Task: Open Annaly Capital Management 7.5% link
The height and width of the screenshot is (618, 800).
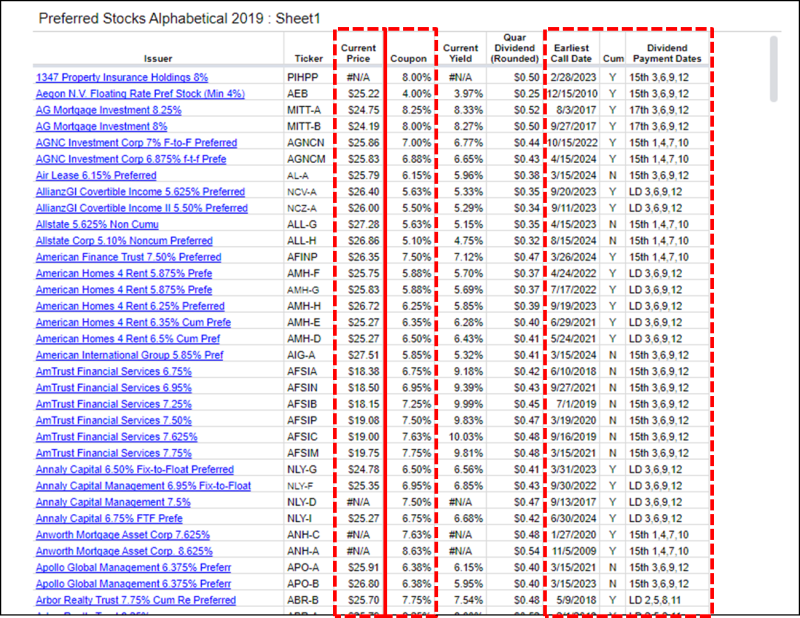Action: point(113,502)
